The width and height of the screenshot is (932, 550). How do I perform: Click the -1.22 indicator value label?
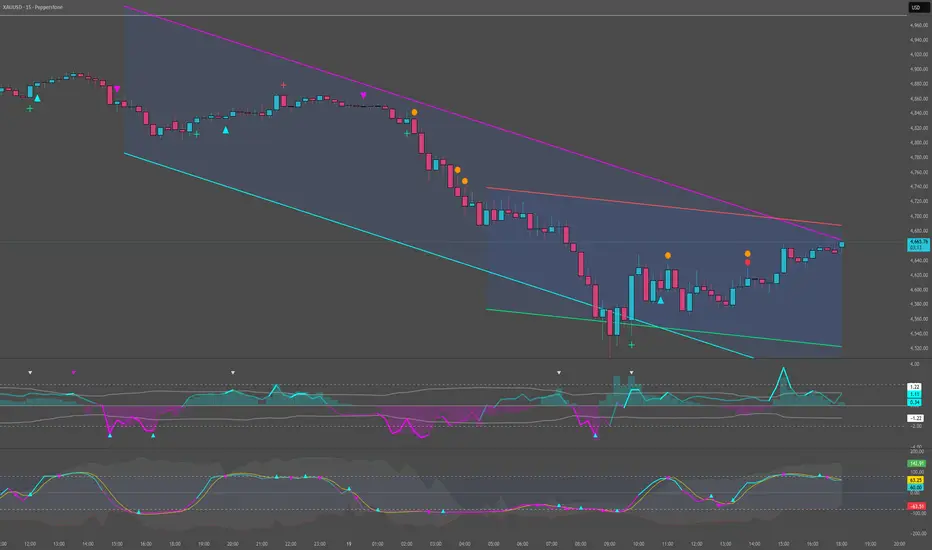[x=915, y=418]
